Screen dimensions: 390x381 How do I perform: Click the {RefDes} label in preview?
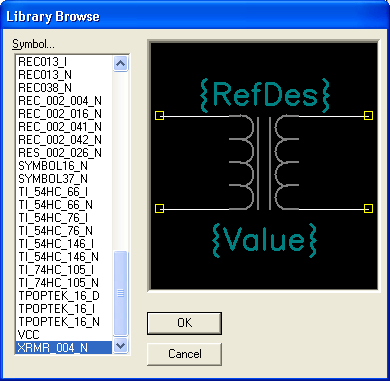(x=265, y=95)
